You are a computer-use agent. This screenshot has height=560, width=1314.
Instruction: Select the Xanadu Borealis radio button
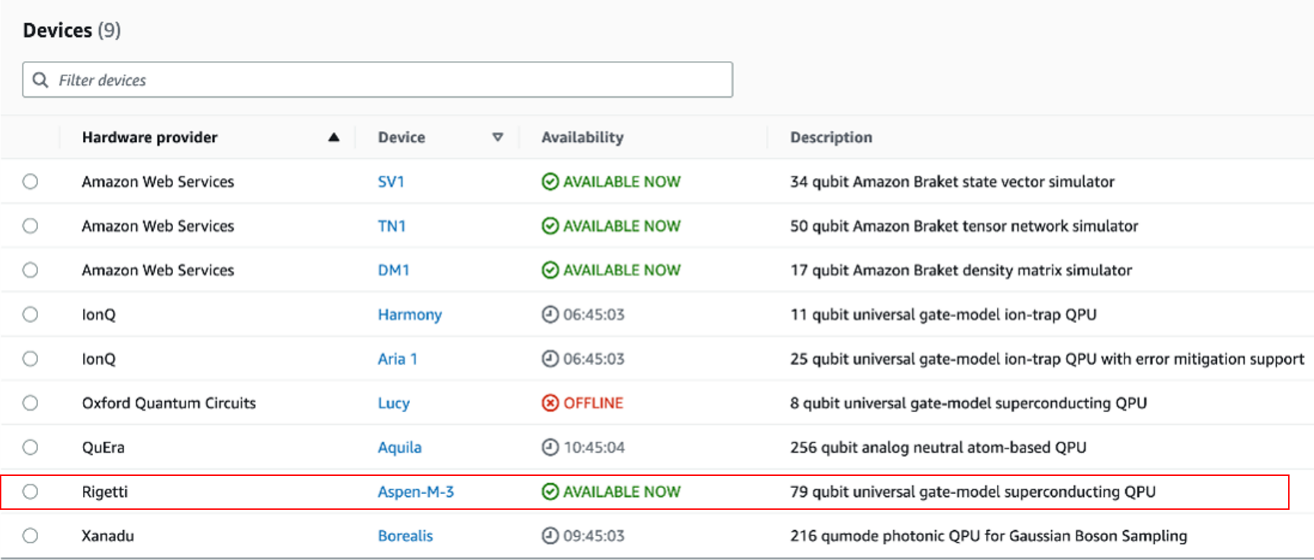click(x=30, y=536)
